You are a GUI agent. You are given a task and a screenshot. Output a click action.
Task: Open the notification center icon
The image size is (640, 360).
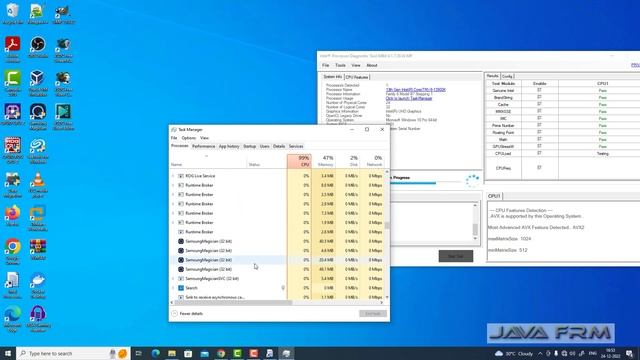pyautogui.click(x=629, y=353)
